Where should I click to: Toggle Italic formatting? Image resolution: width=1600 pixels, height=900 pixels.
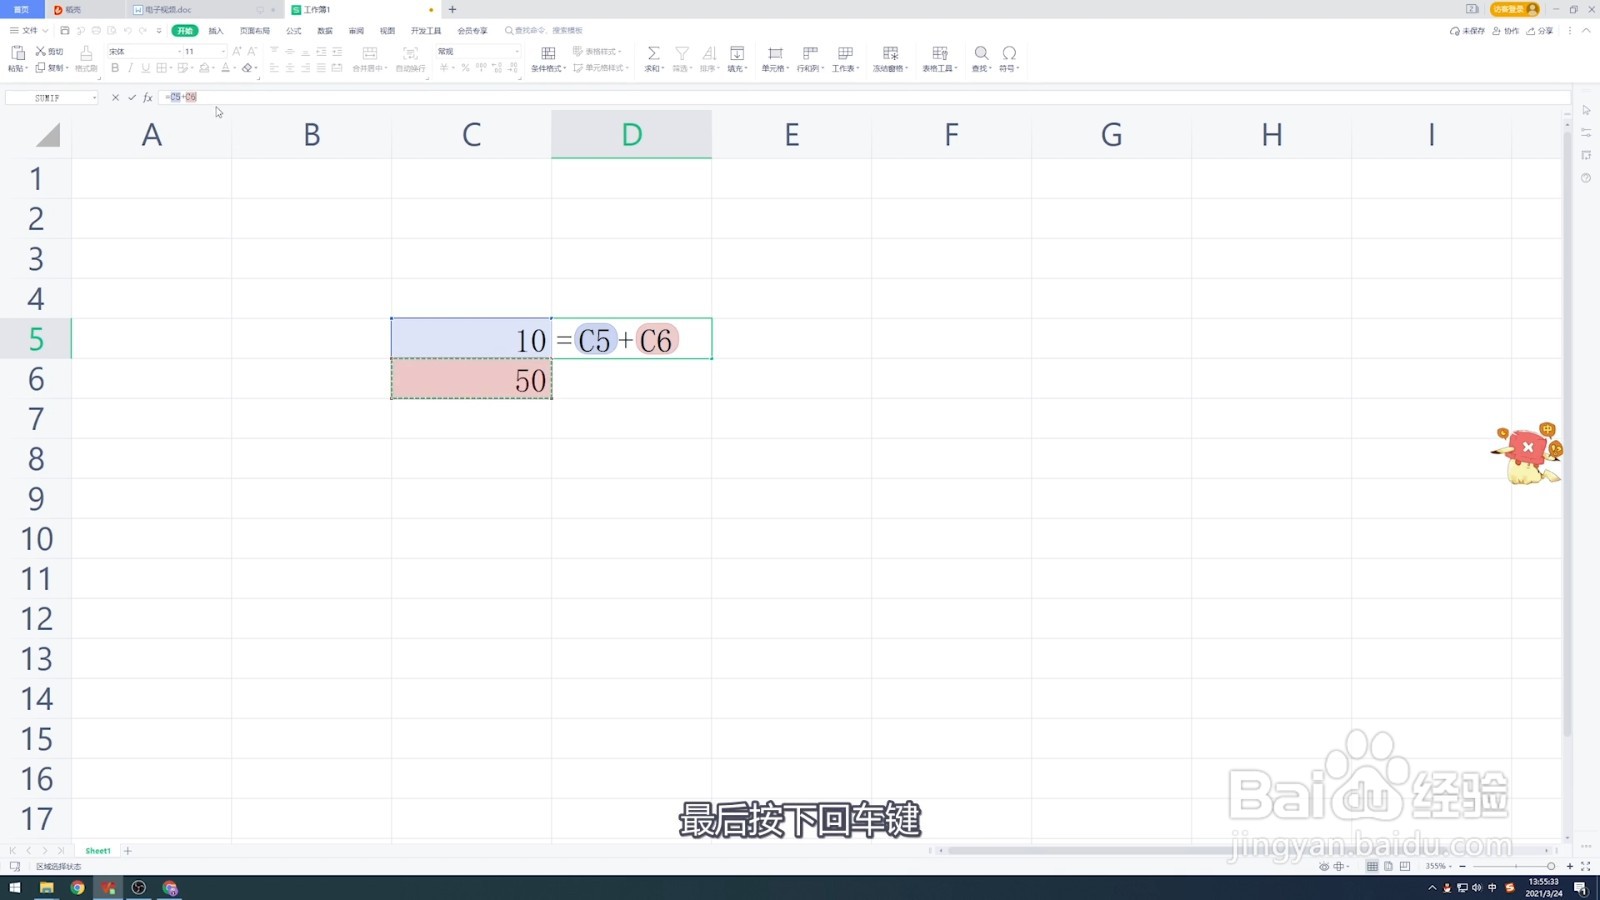tap(130, 68)
